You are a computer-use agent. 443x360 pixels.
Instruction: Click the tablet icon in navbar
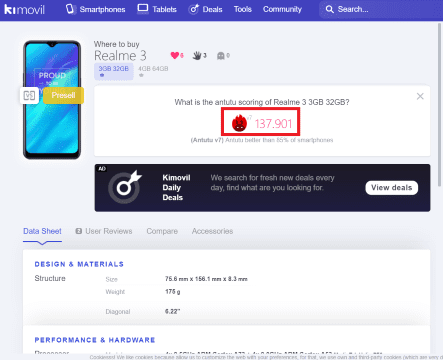click(143, 8)
